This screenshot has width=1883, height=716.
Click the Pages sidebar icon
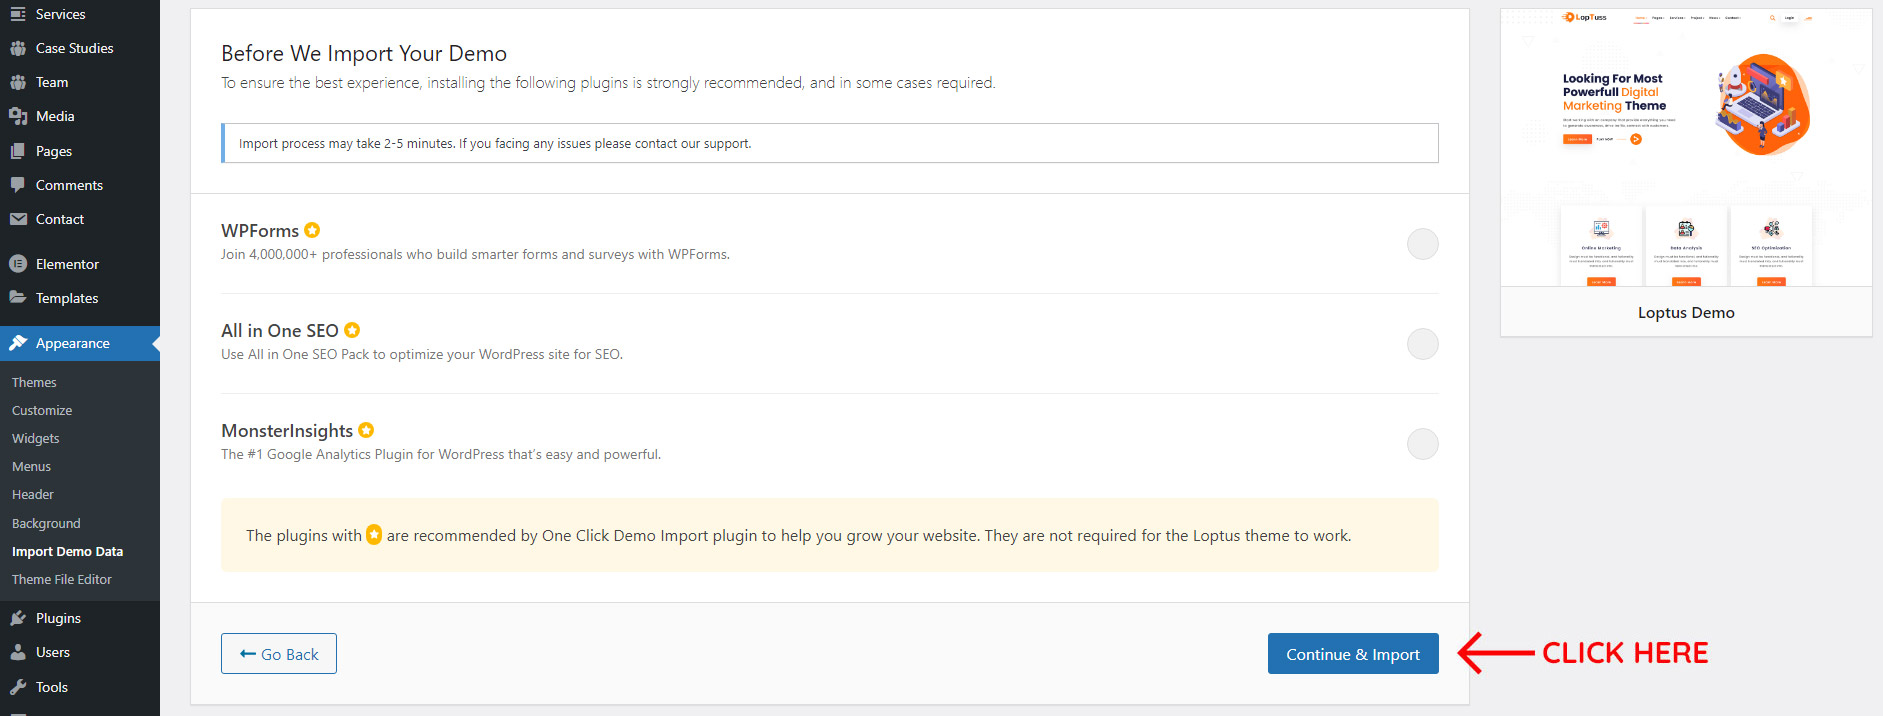tap(18, 151)
